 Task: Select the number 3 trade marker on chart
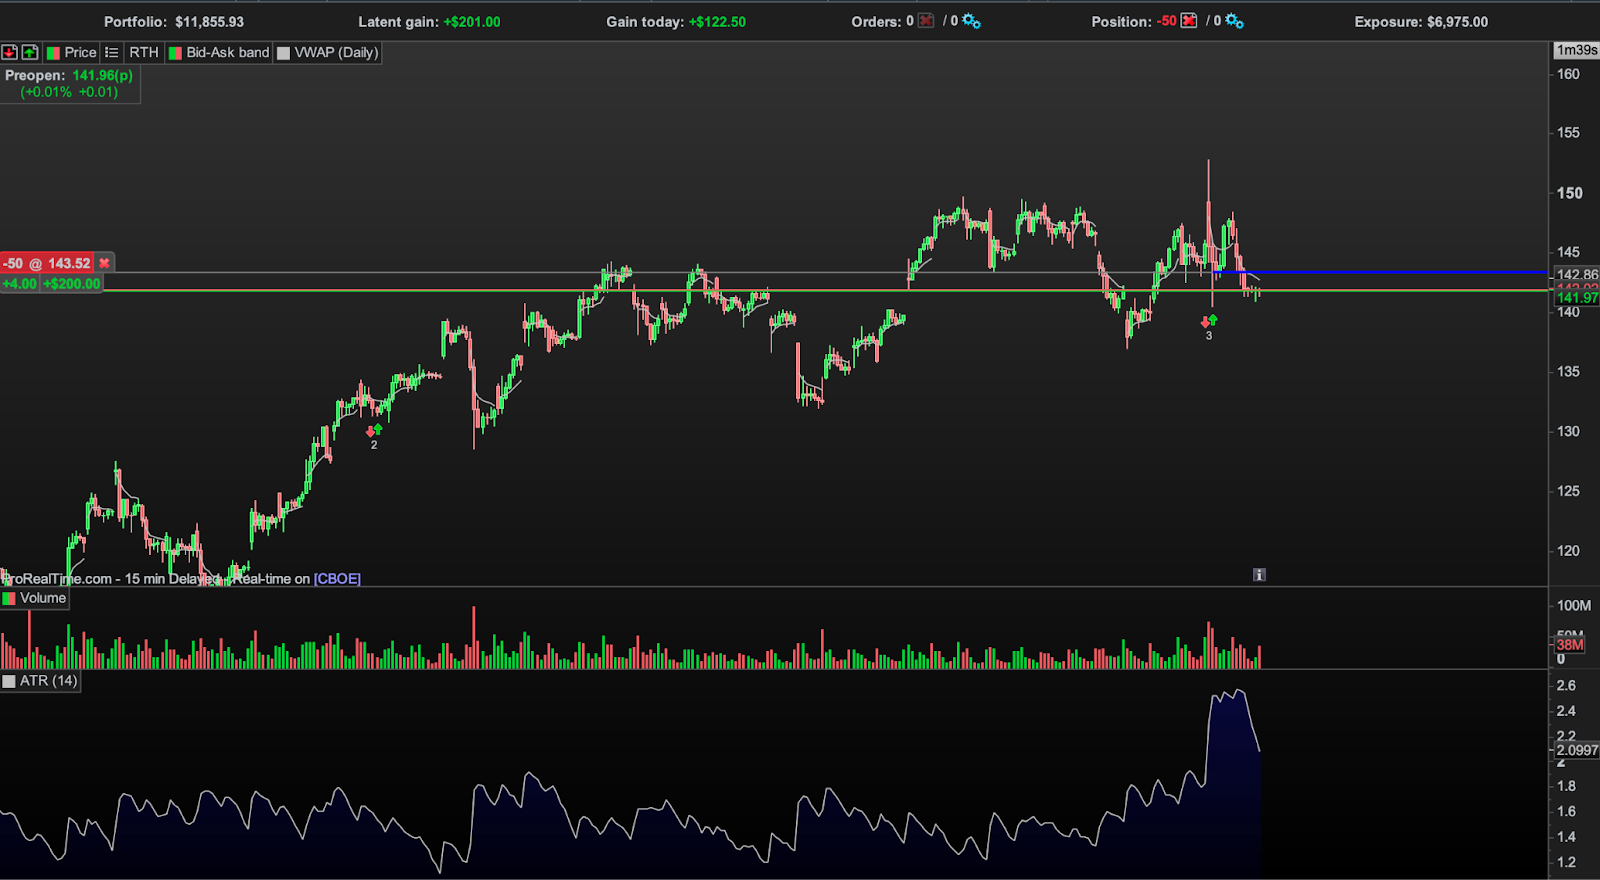(x=1209, y=336)
